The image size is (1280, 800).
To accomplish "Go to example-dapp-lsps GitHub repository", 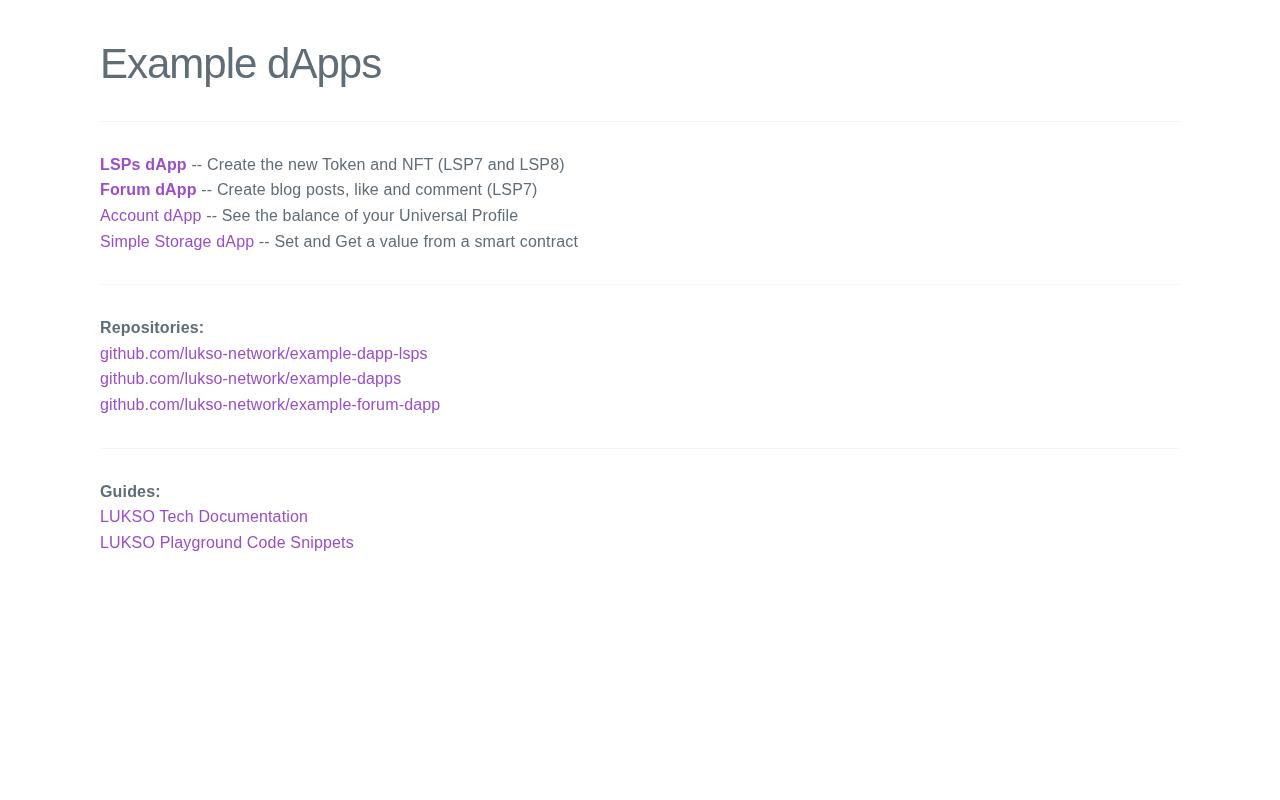I will coord(264,354).
